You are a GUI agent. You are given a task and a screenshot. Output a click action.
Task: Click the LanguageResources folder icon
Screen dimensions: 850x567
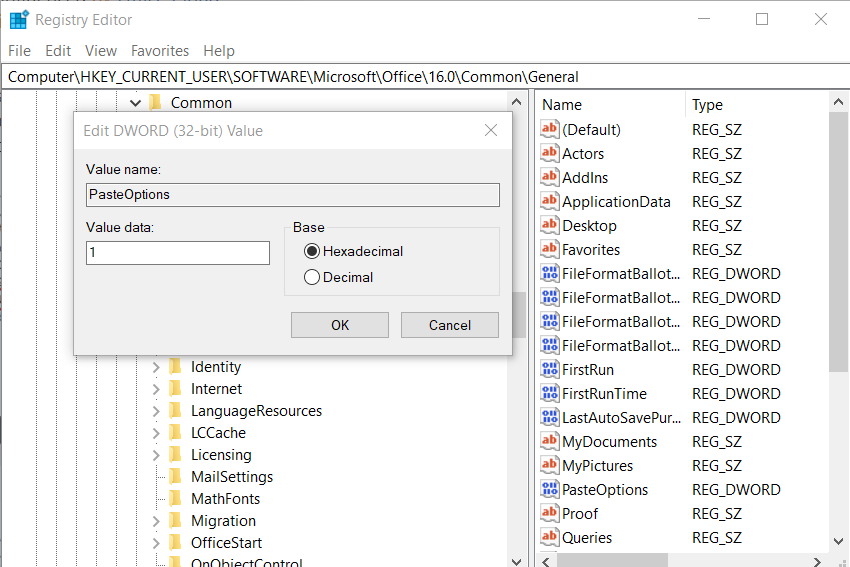pos(176,411)
